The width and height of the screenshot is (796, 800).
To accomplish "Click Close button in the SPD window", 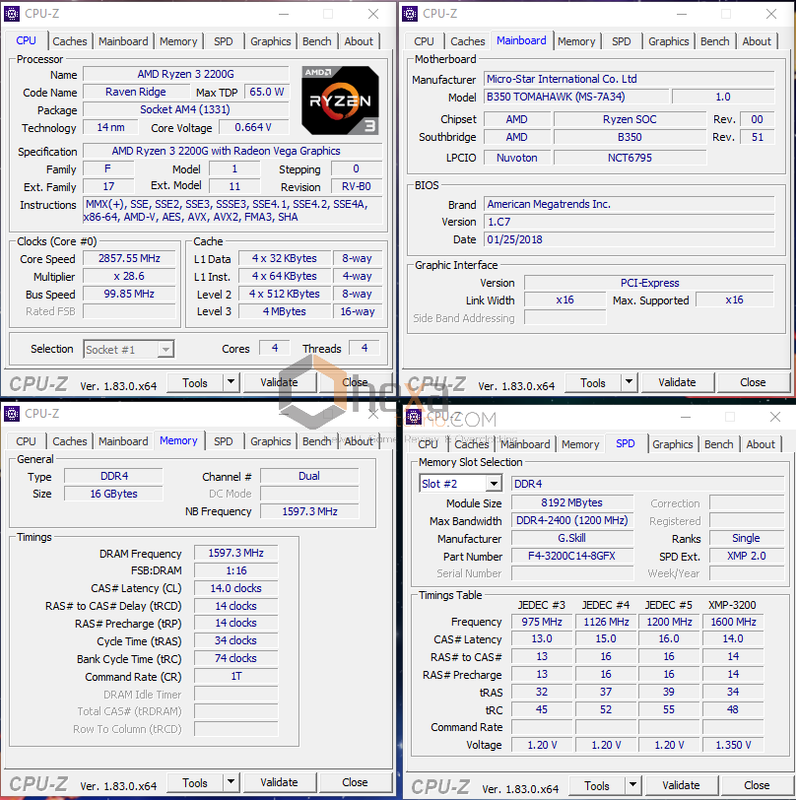I will pos(757,786).
